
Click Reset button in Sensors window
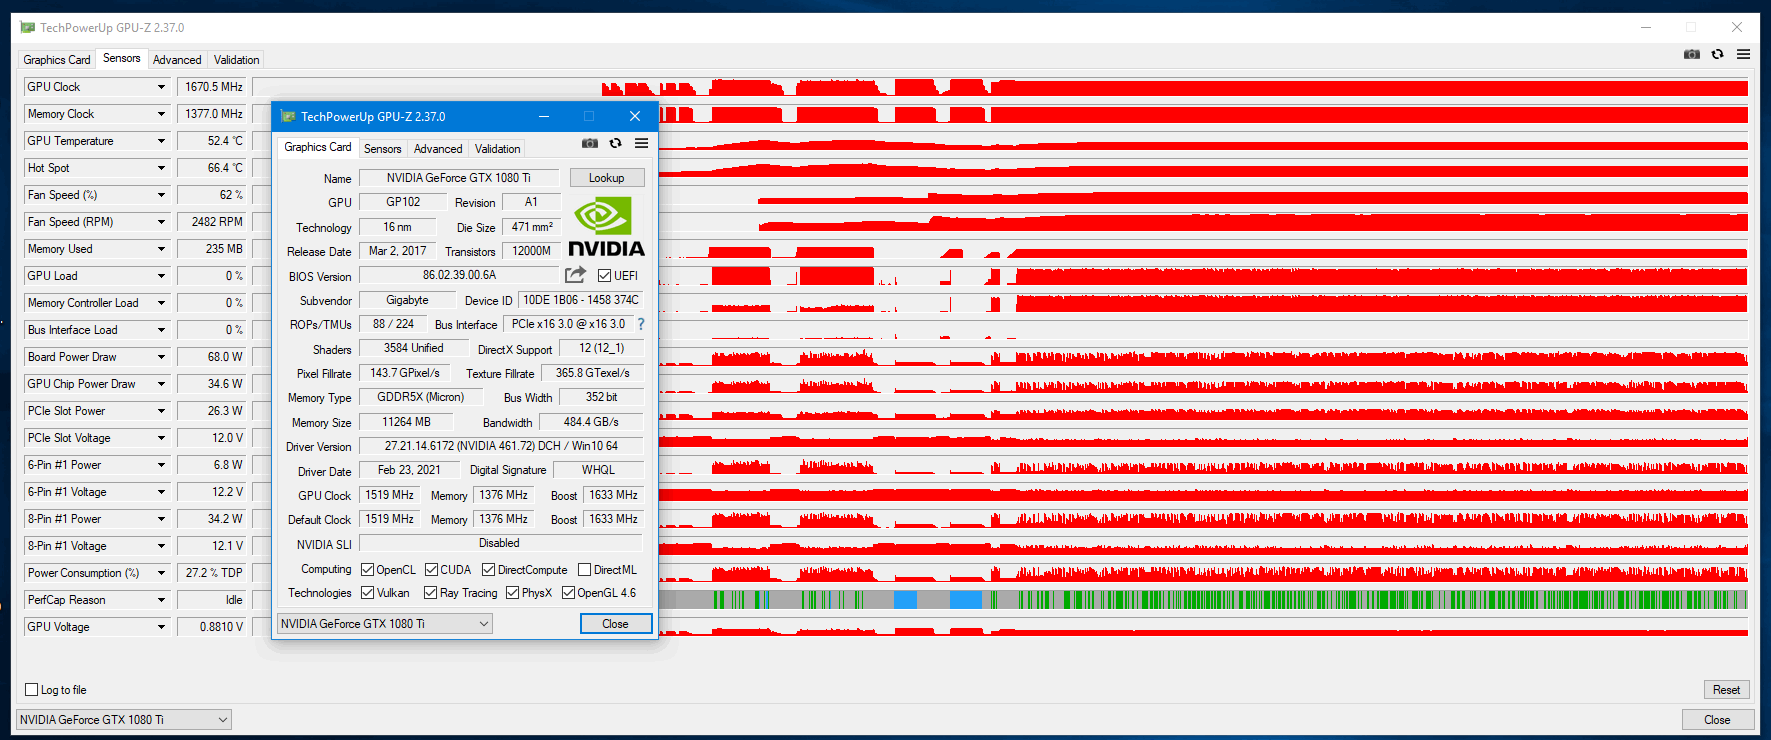(x=1726, y=690)
